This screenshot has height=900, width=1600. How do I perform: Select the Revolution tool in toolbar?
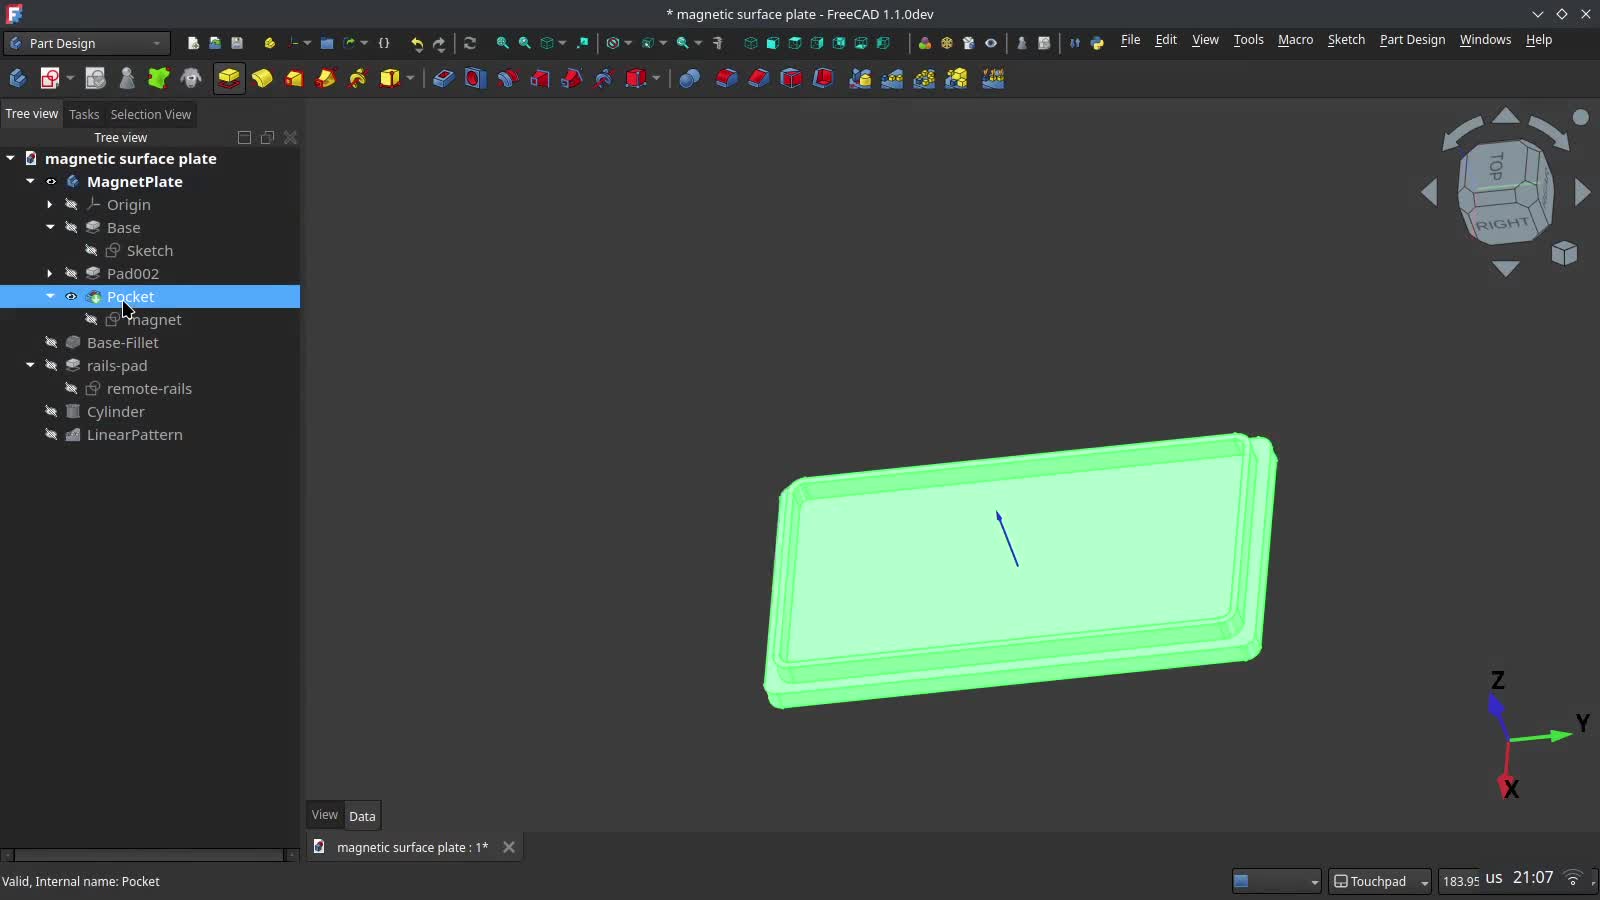click(x=262, y=78)
